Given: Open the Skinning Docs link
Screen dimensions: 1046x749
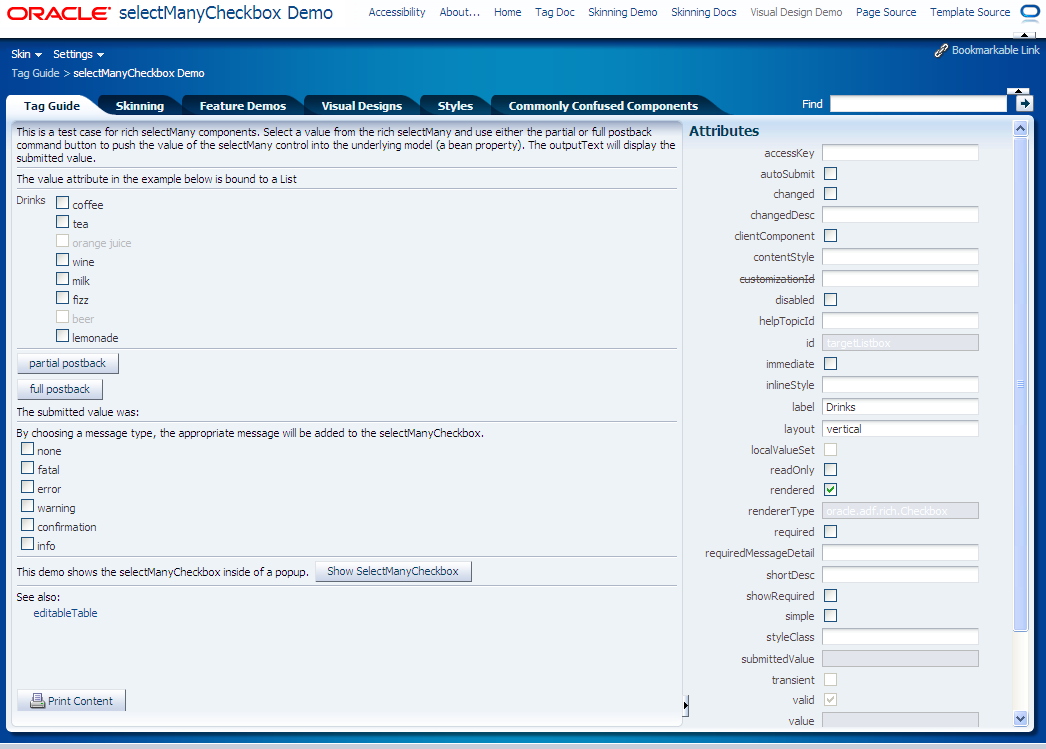Looking at the screenshot, I should coord(704,12).
